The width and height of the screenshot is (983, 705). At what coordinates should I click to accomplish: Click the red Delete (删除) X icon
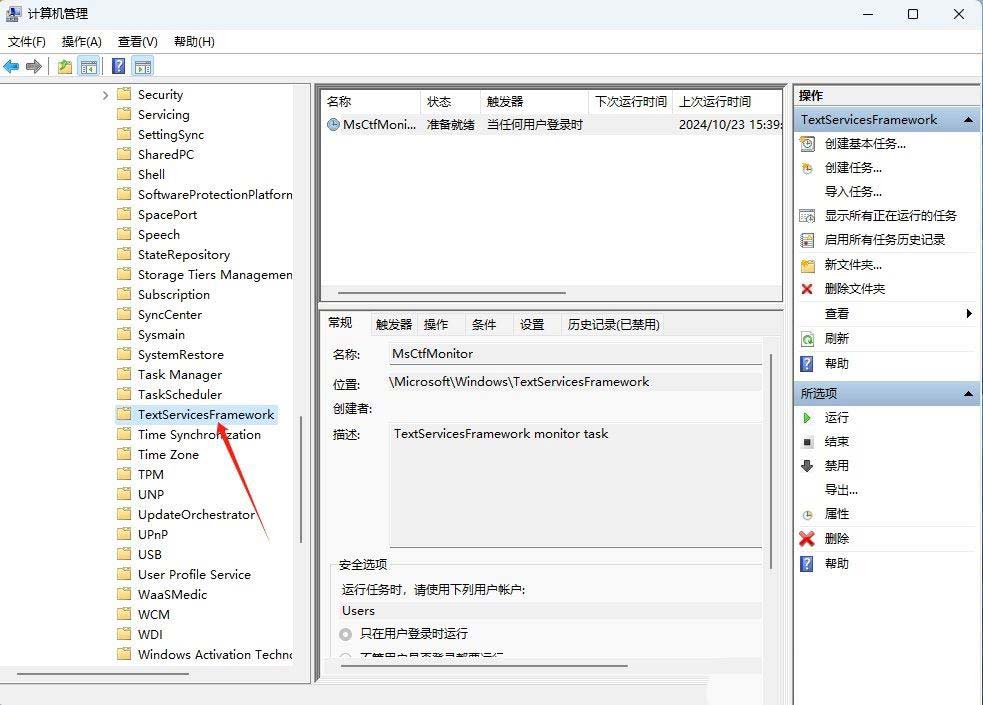coord(807,538)
